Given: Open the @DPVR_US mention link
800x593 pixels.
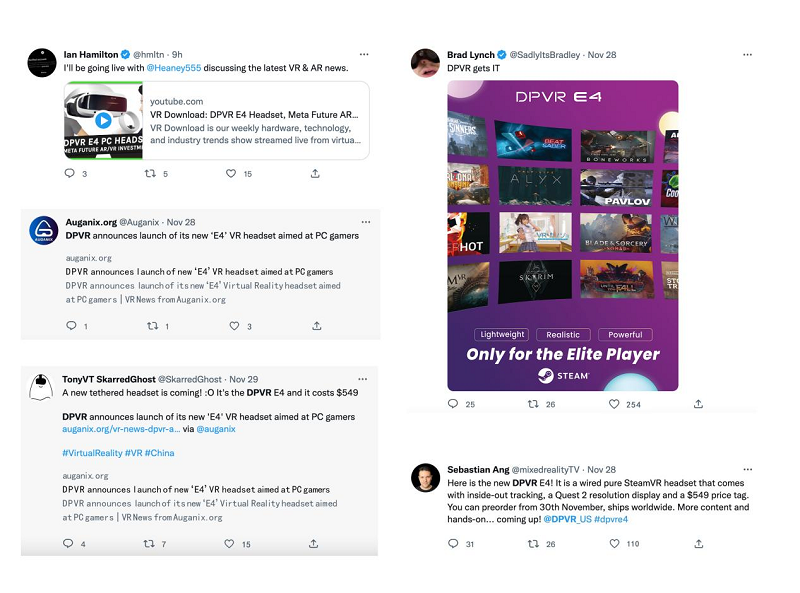Looking at the screenshot, I should click(566, 521).
